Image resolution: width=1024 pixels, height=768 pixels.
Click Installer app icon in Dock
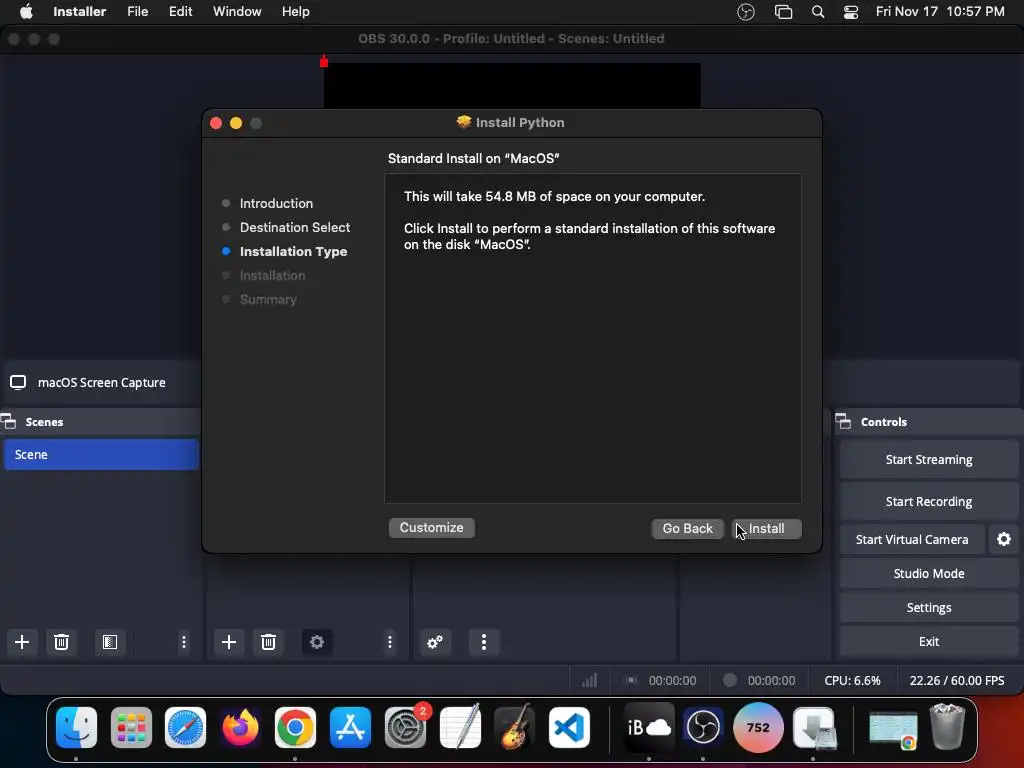pos(814,727)
